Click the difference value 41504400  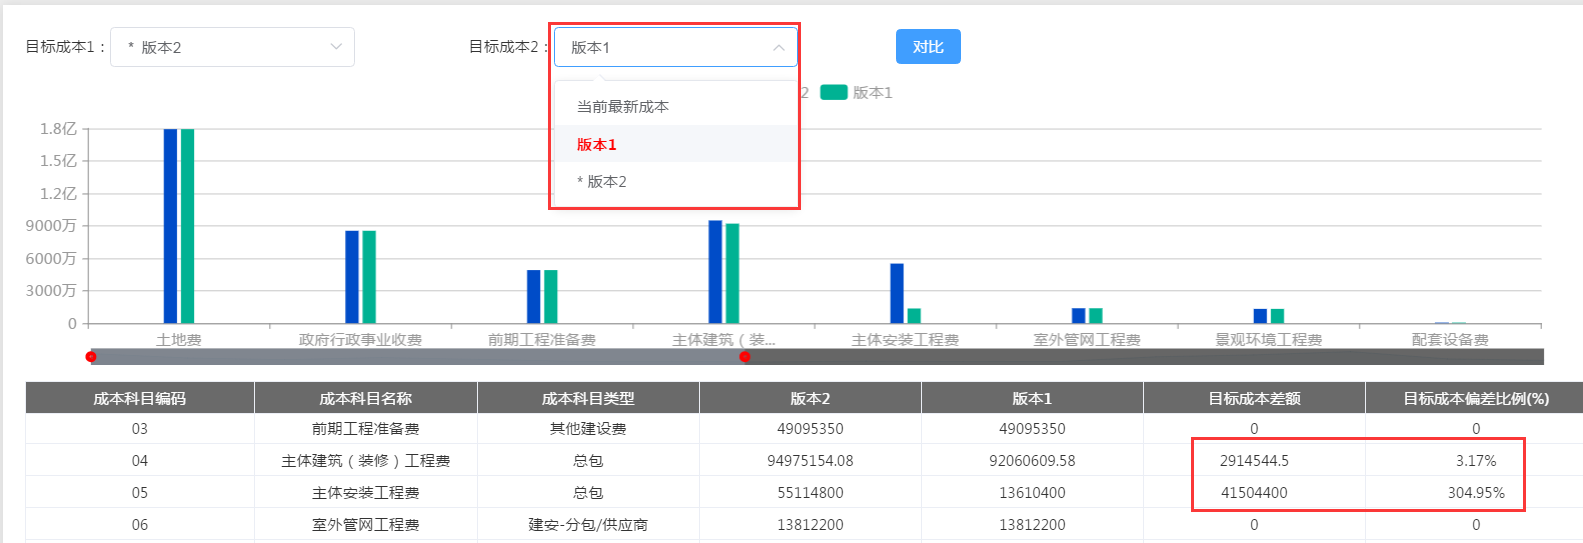coord(1254,492)
